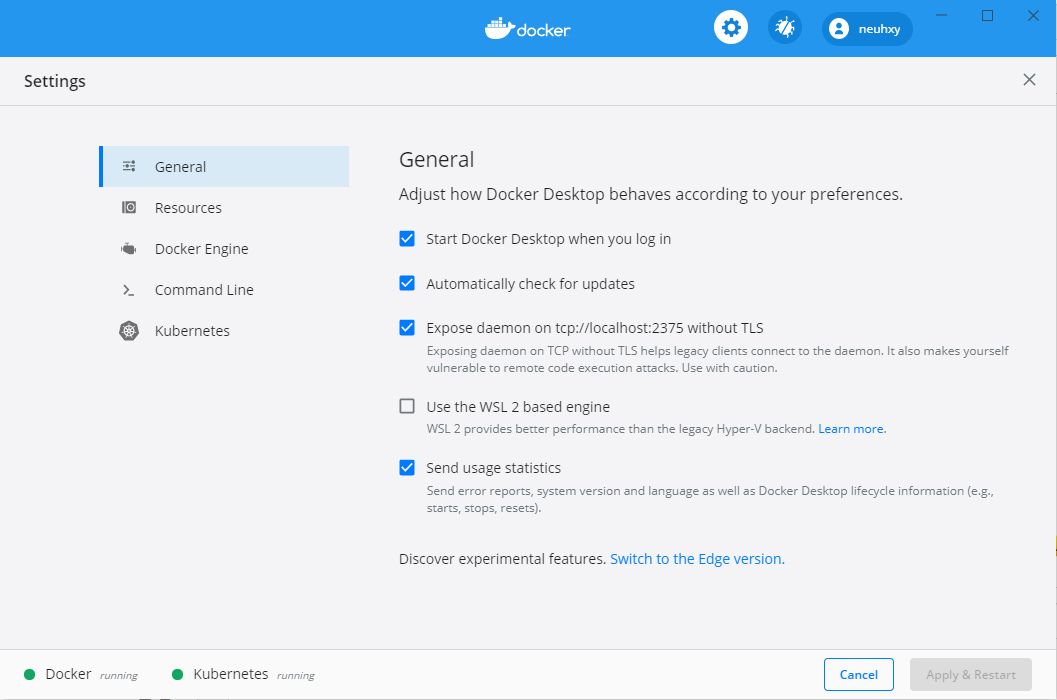The height and width of the screenshot is (700, 1057).
Task: Click the General sliders icon in sidebar
Action: click(x=129, y=166)
